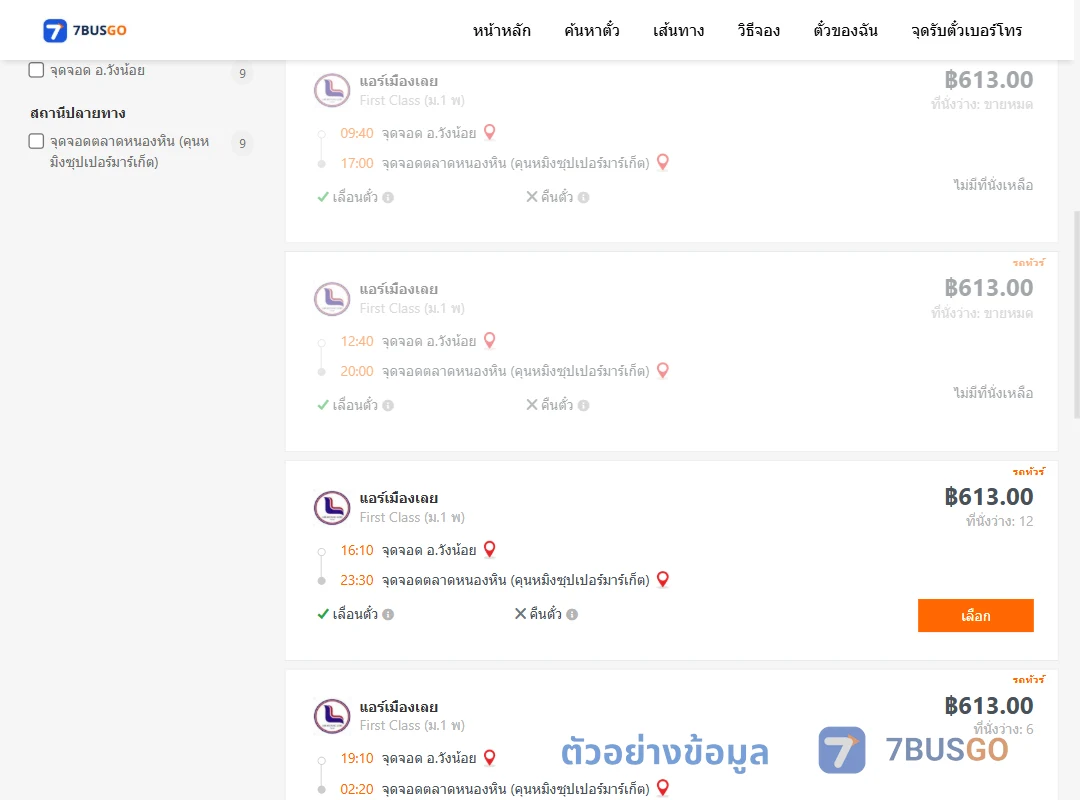Click the operator logo of the 16:10 trip
Image resolution: width=1080 pixels, height=800 pixels.
[332, 508]
